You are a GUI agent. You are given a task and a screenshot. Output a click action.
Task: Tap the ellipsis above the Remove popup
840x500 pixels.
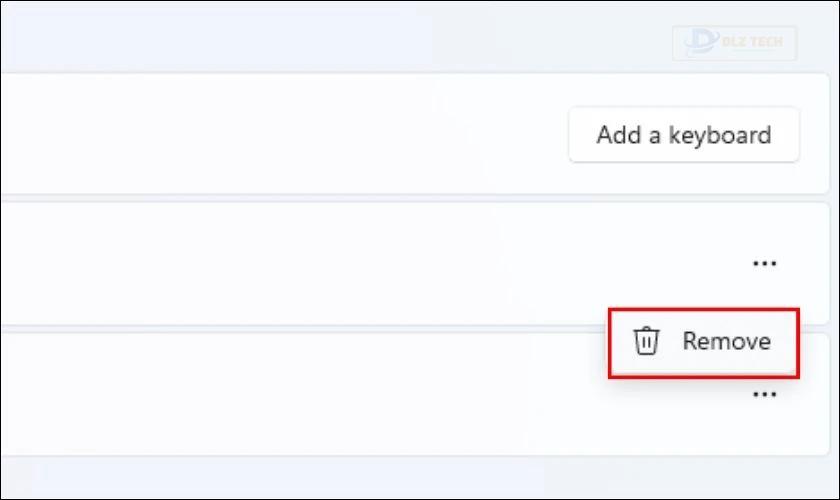764,263
